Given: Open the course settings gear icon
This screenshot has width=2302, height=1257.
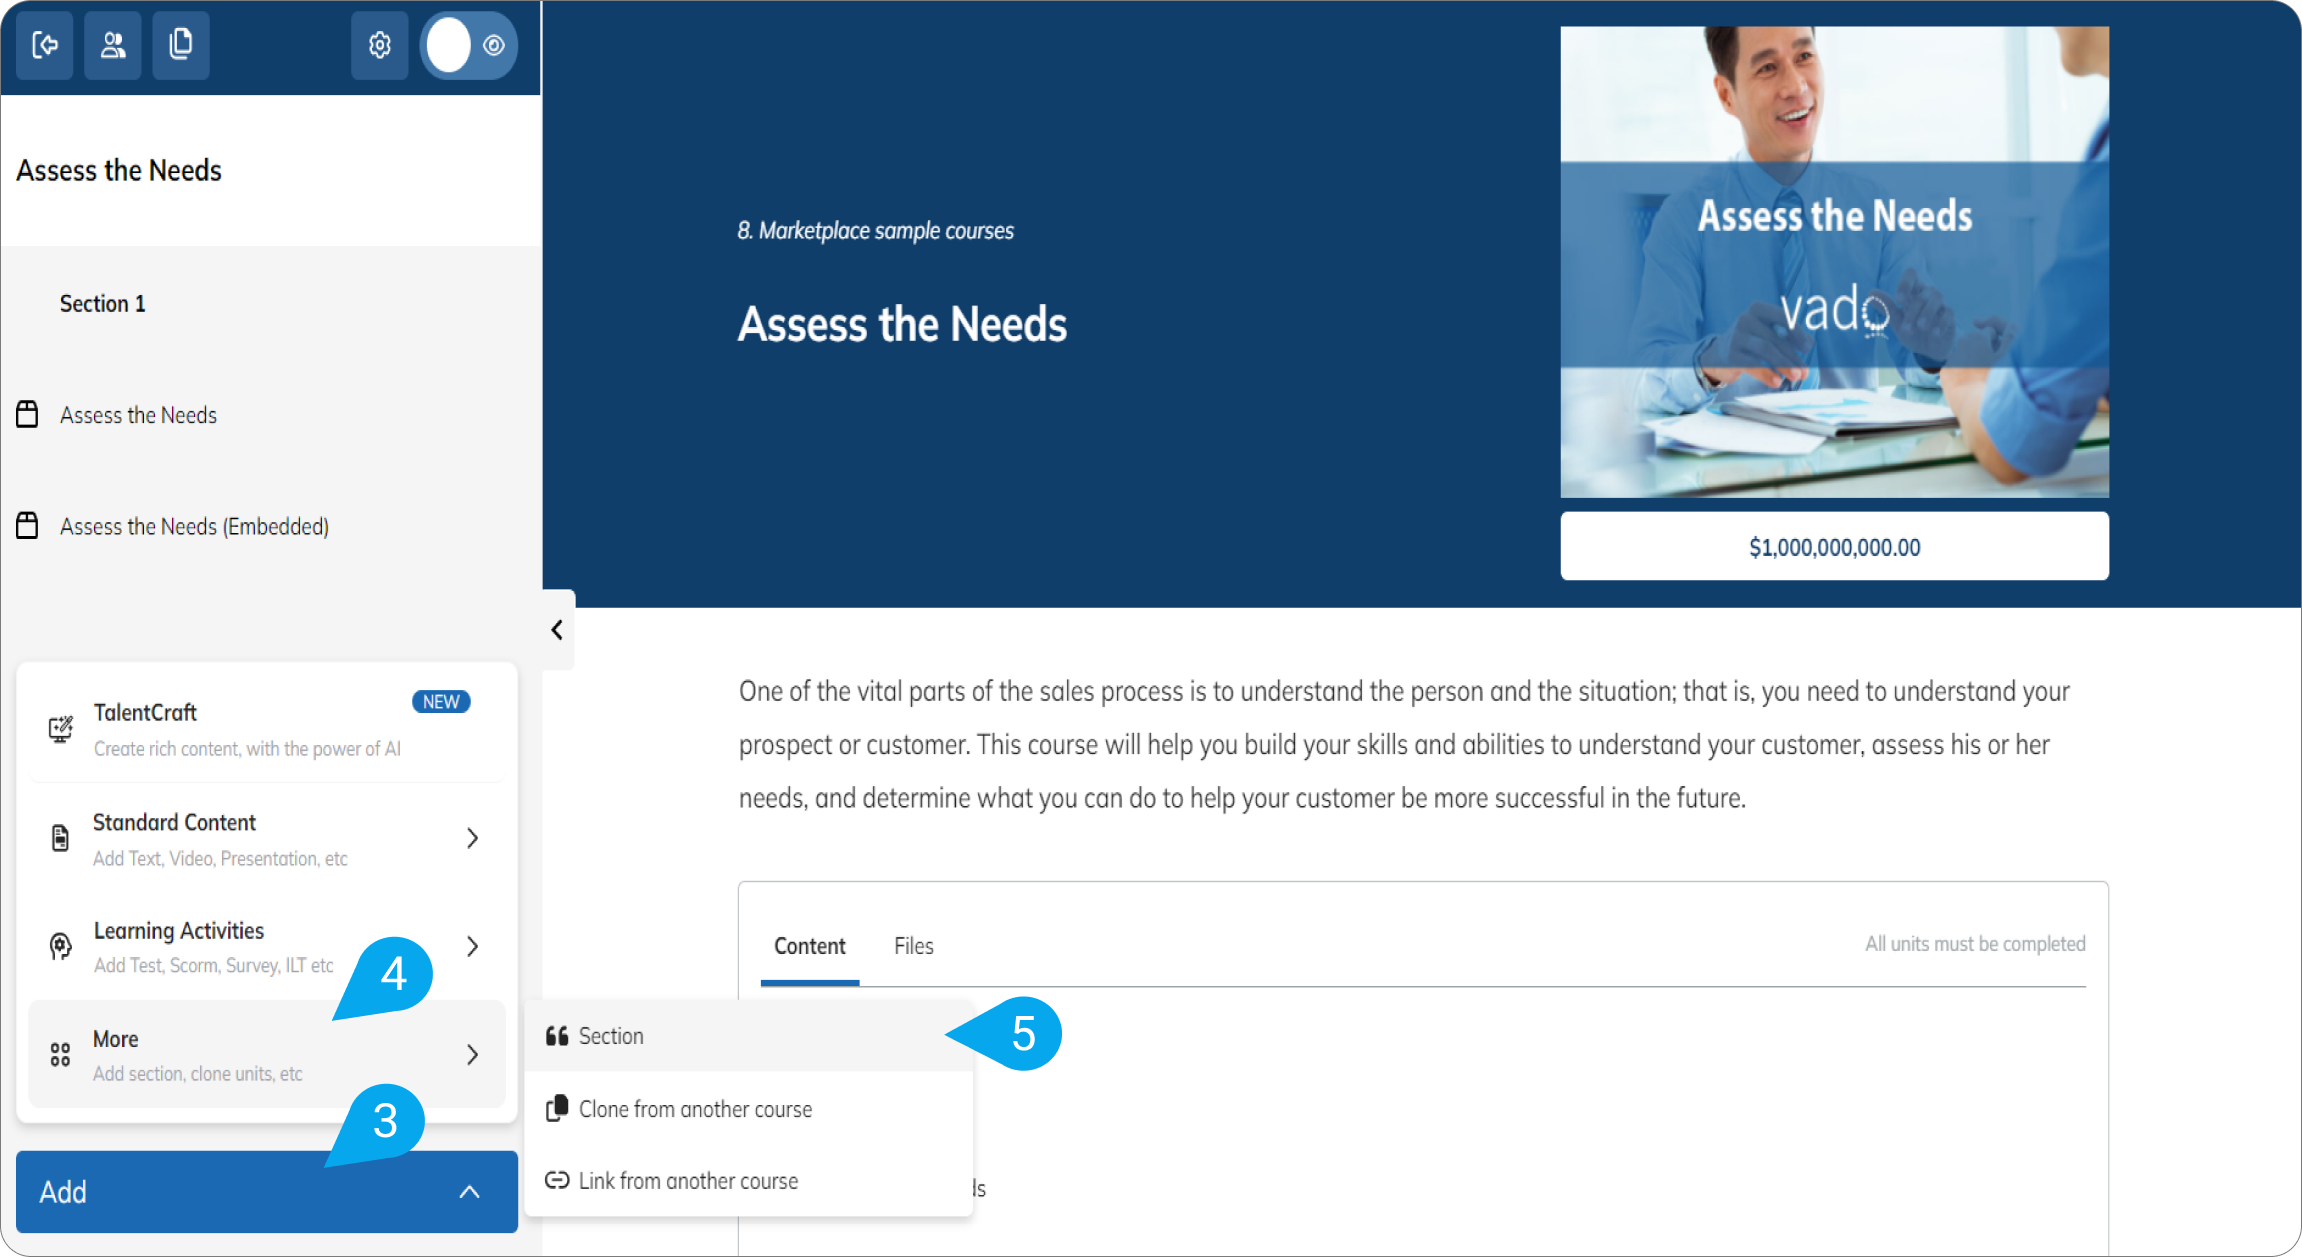Looking at the screenshot, I should point(379,45).
